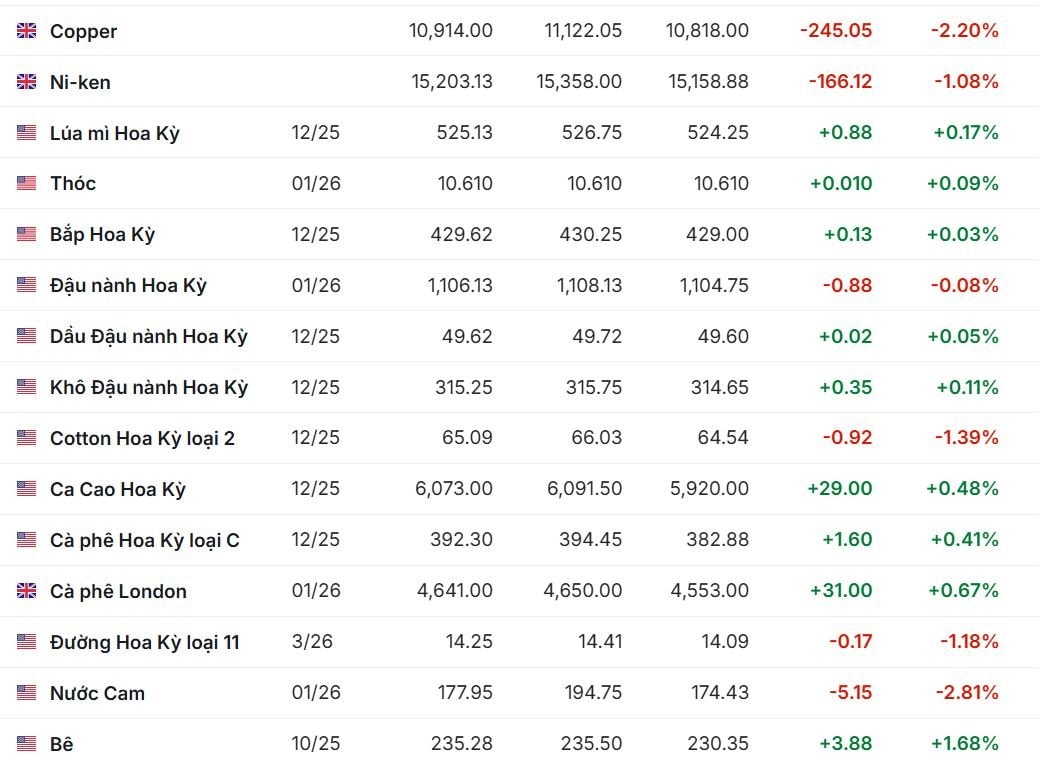Click the Cà phê London link
This screenshot has height=769, width=1039.
(x=118, y=591)
